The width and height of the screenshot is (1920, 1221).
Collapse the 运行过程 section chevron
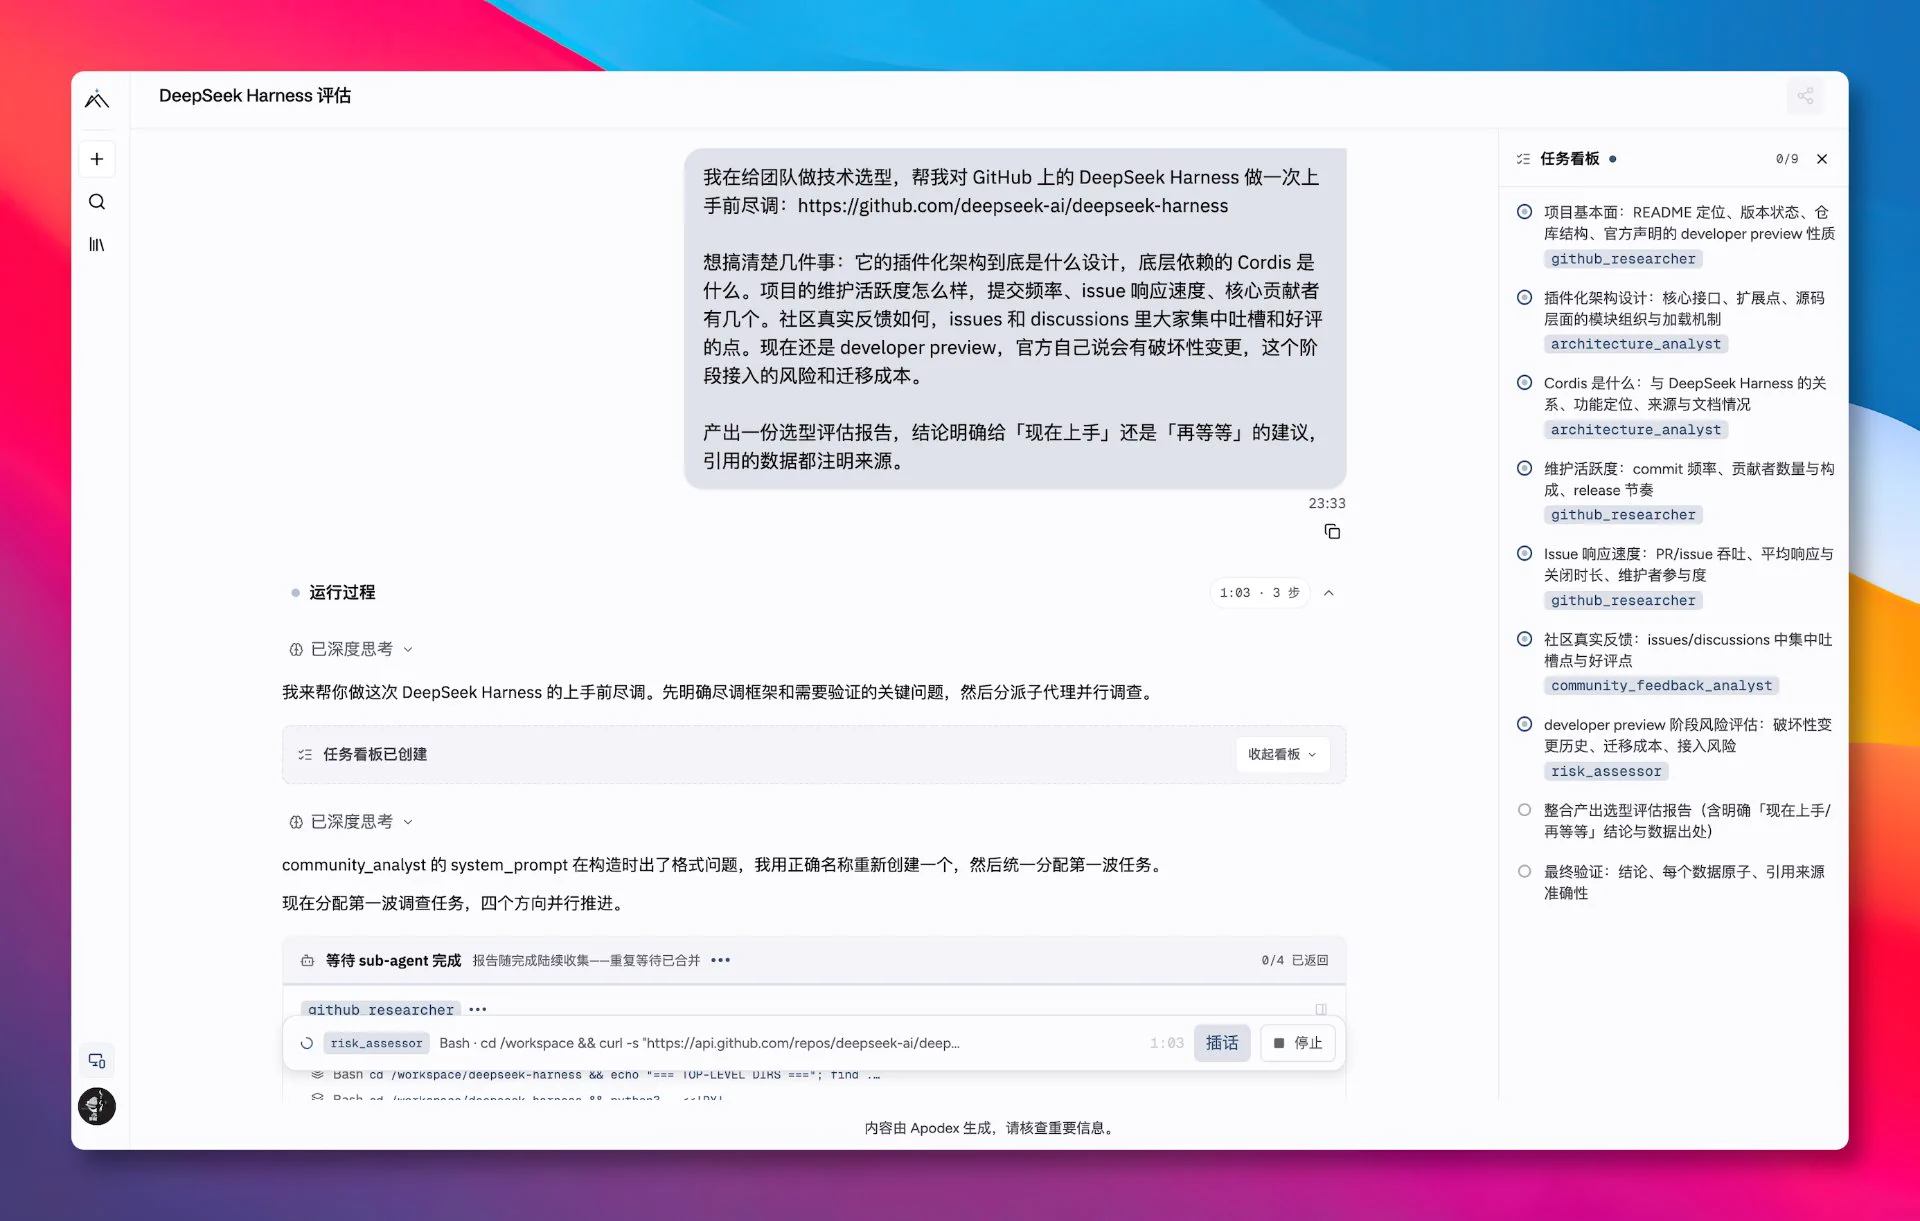pos(1329,593)
